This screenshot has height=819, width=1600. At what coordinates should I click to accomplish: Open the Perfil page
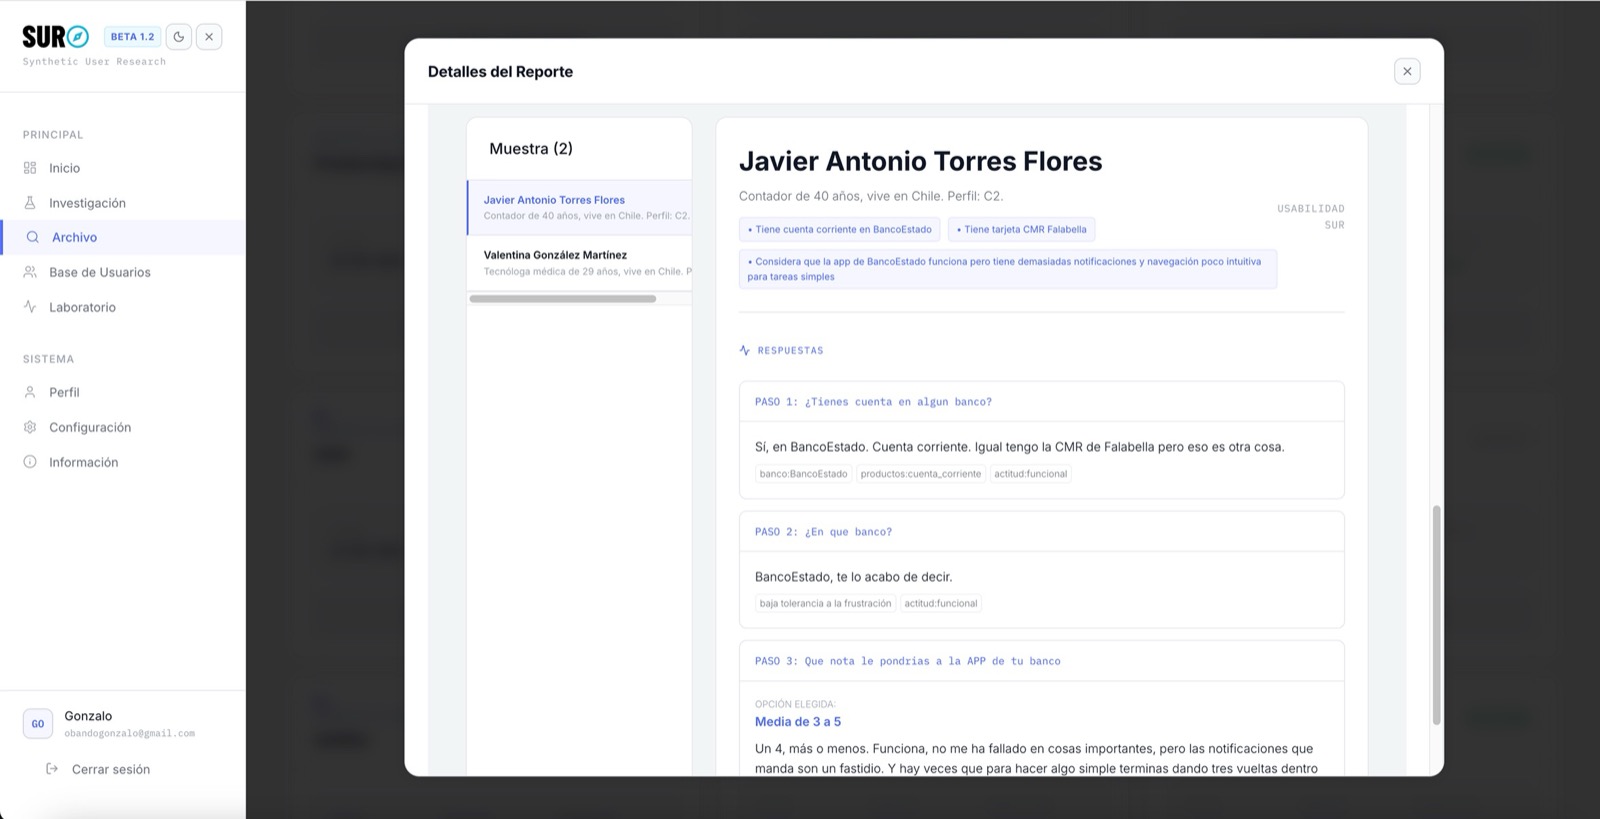click(122, 392)
